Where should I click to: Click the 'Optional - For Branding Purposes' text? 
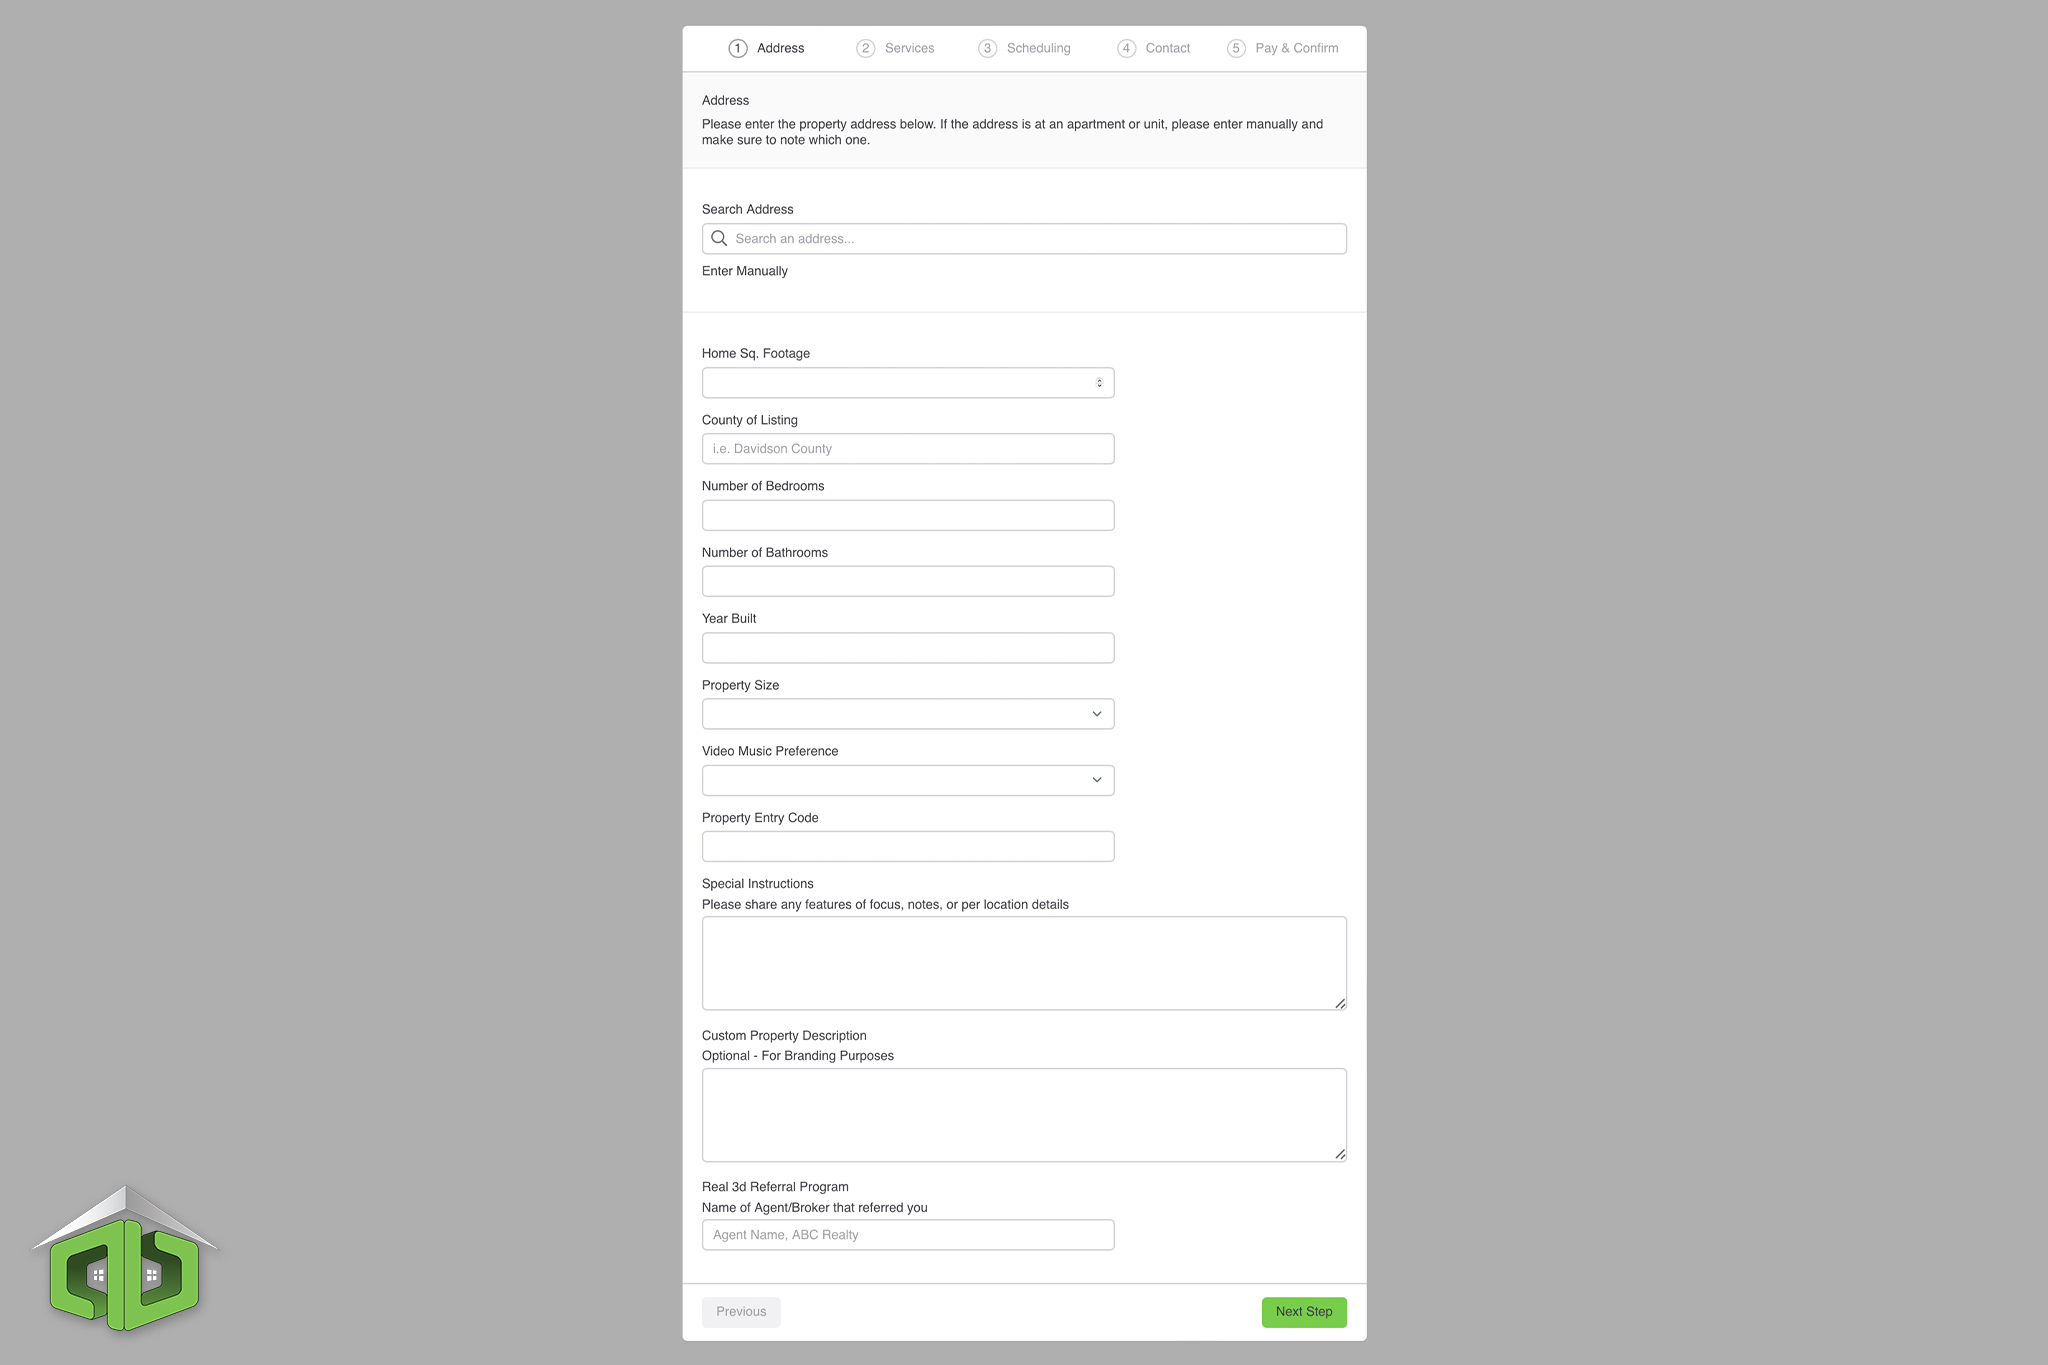[x=798, y=1056]
